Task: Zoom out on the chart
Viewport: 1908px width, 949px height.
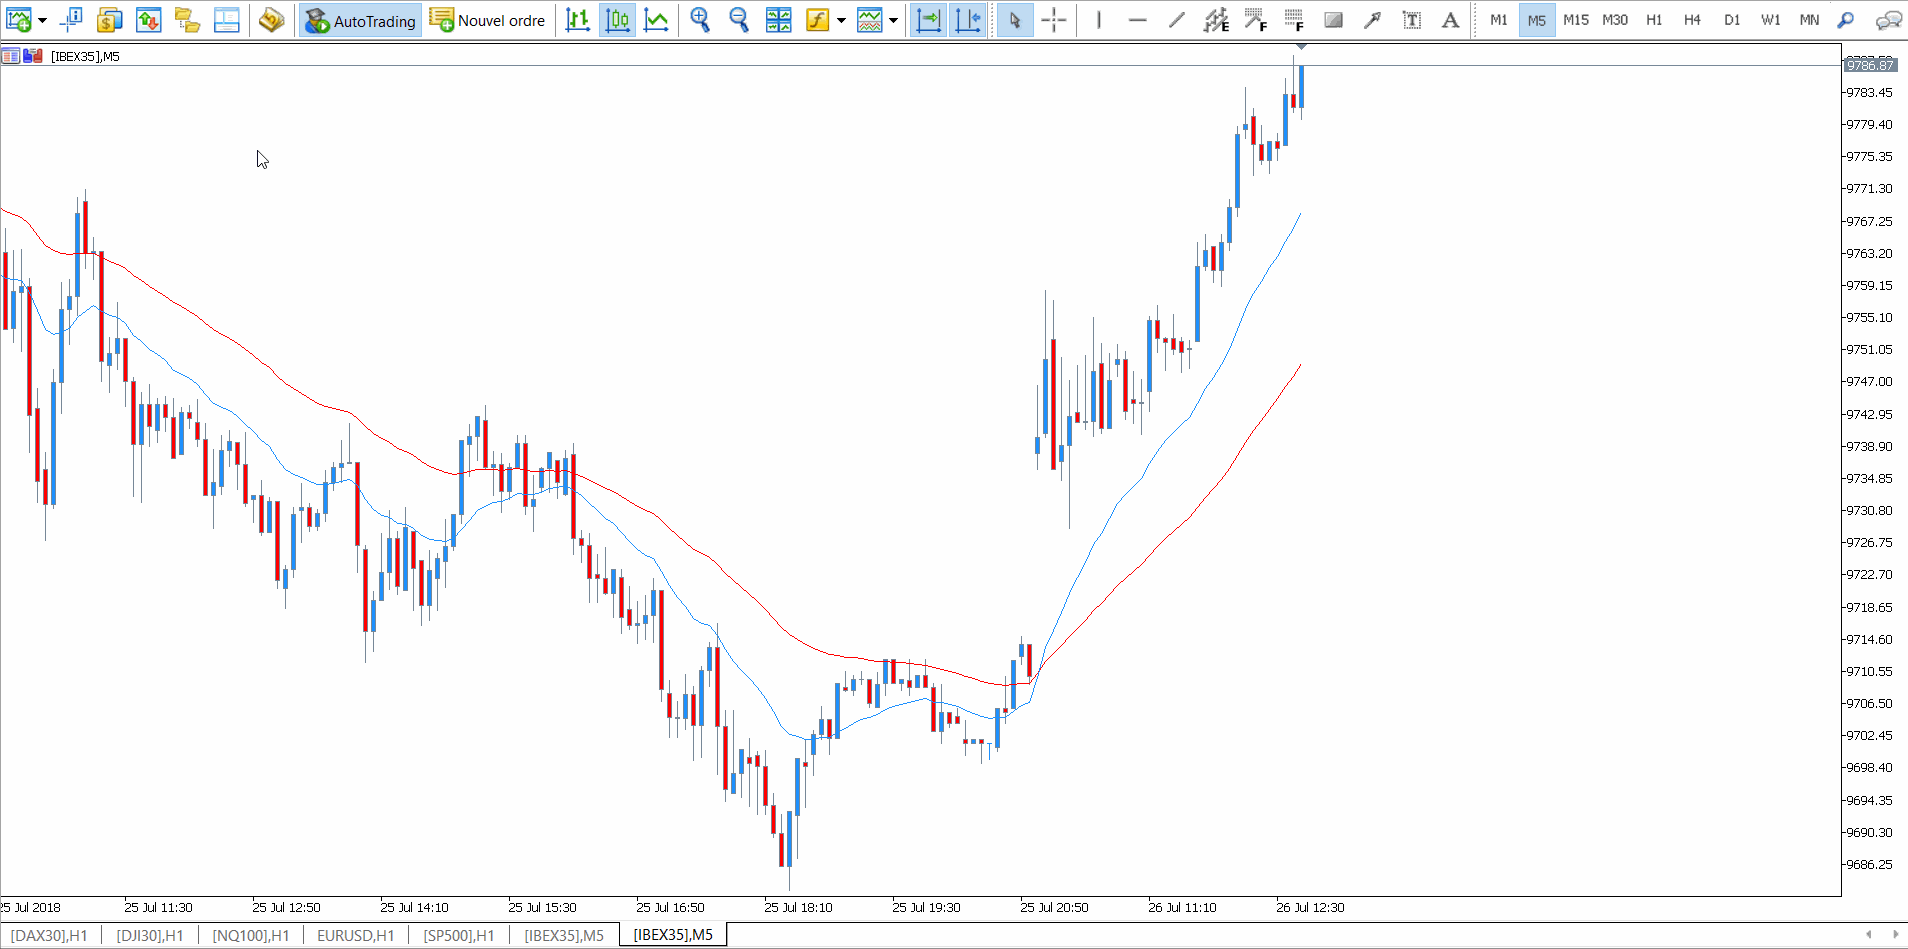Action: pos(739,20)
